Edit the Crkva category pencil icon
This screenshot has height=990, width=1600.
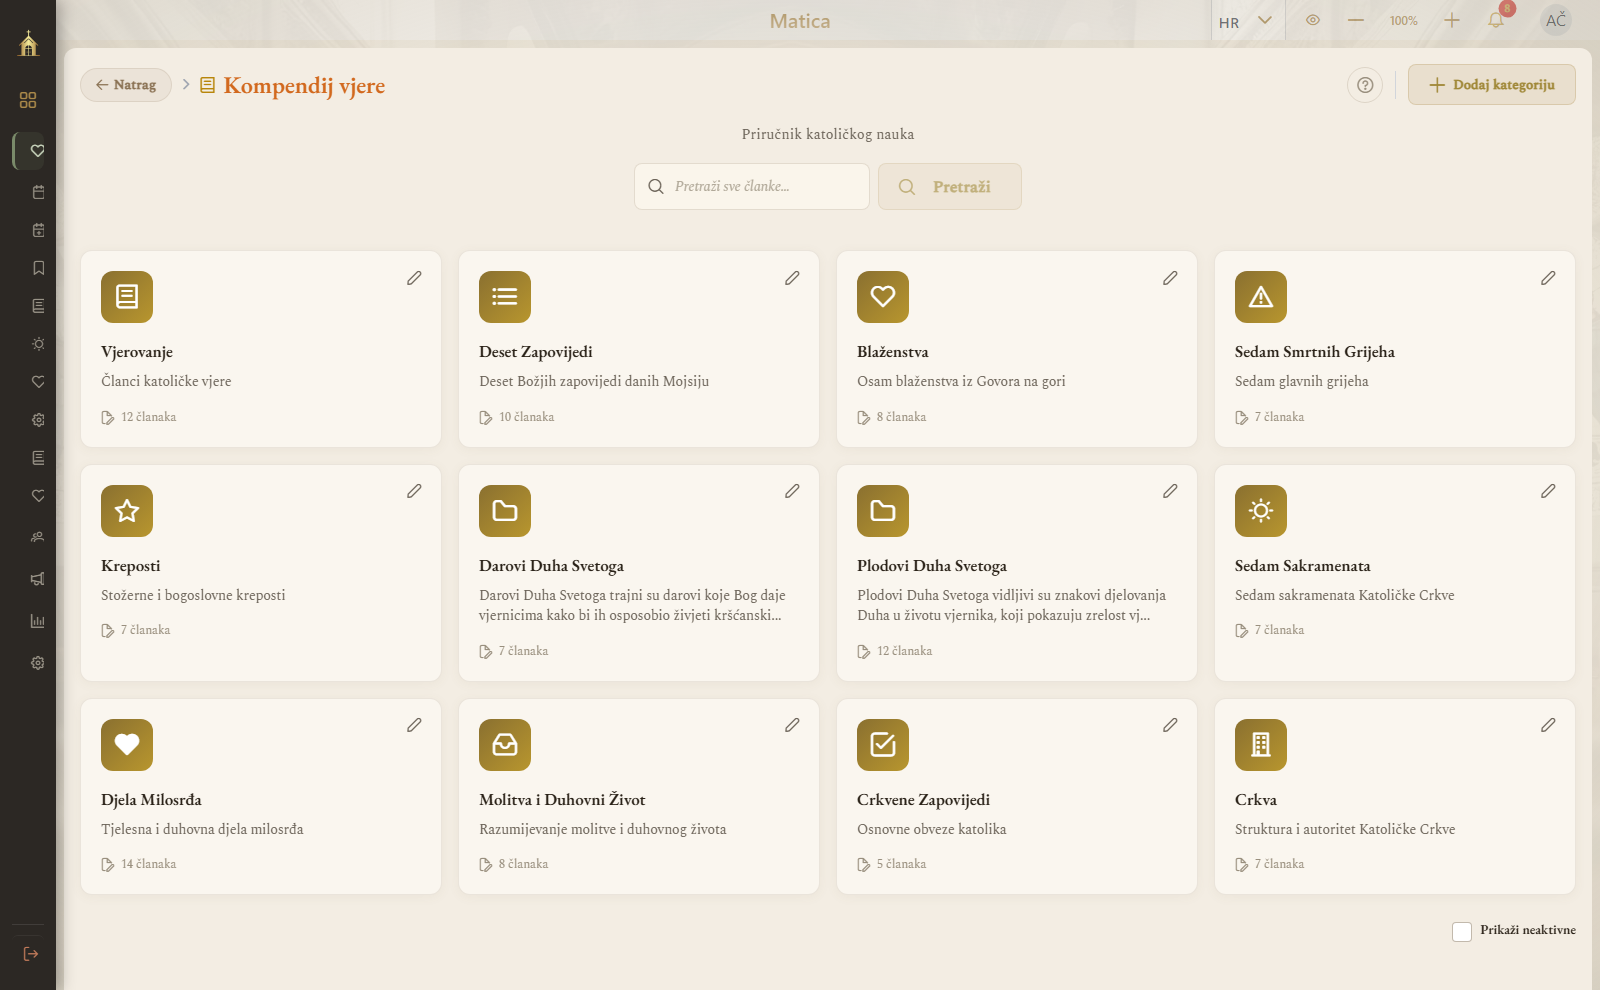tap(1548, 725)
